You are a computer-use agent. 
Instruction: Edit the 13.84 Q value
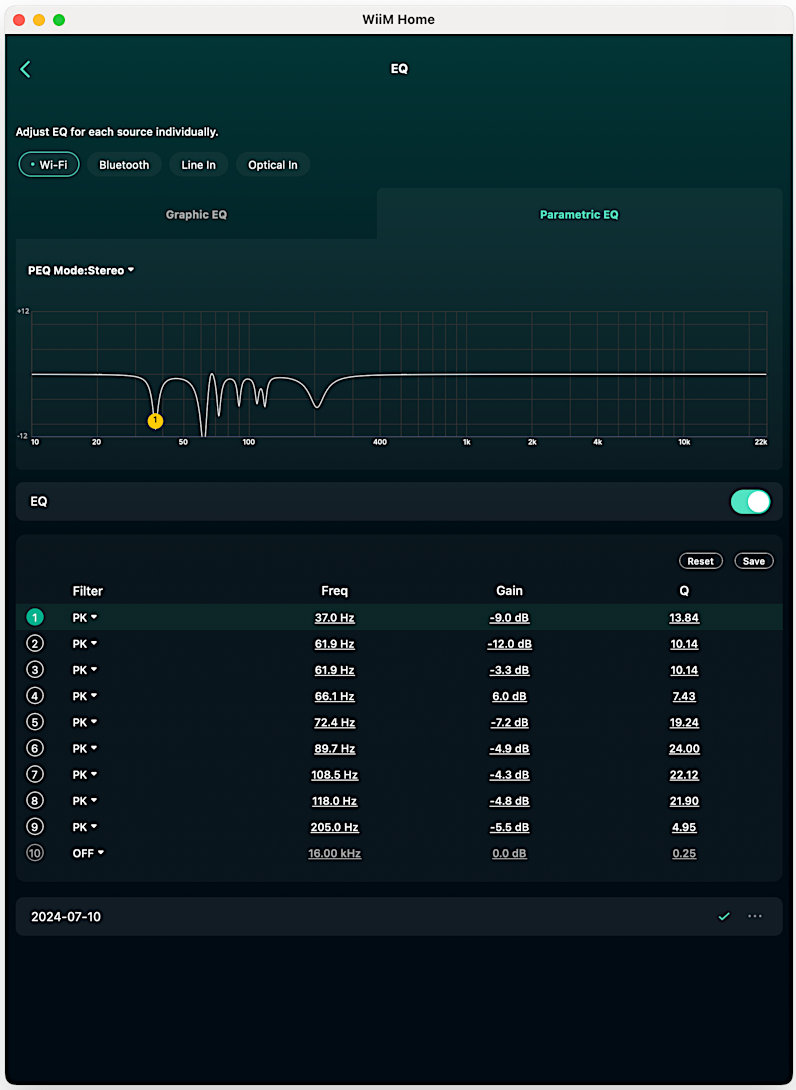pyautogui.click(x=684, y=617)
